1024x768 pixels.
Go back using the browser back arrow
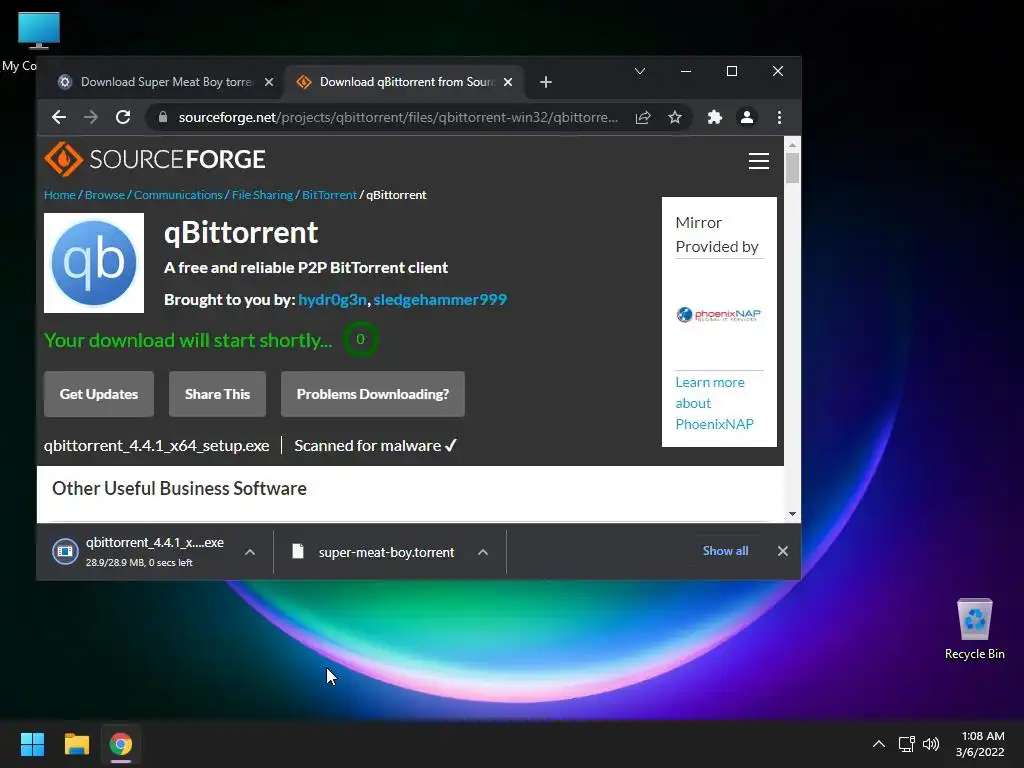(59, 118)
